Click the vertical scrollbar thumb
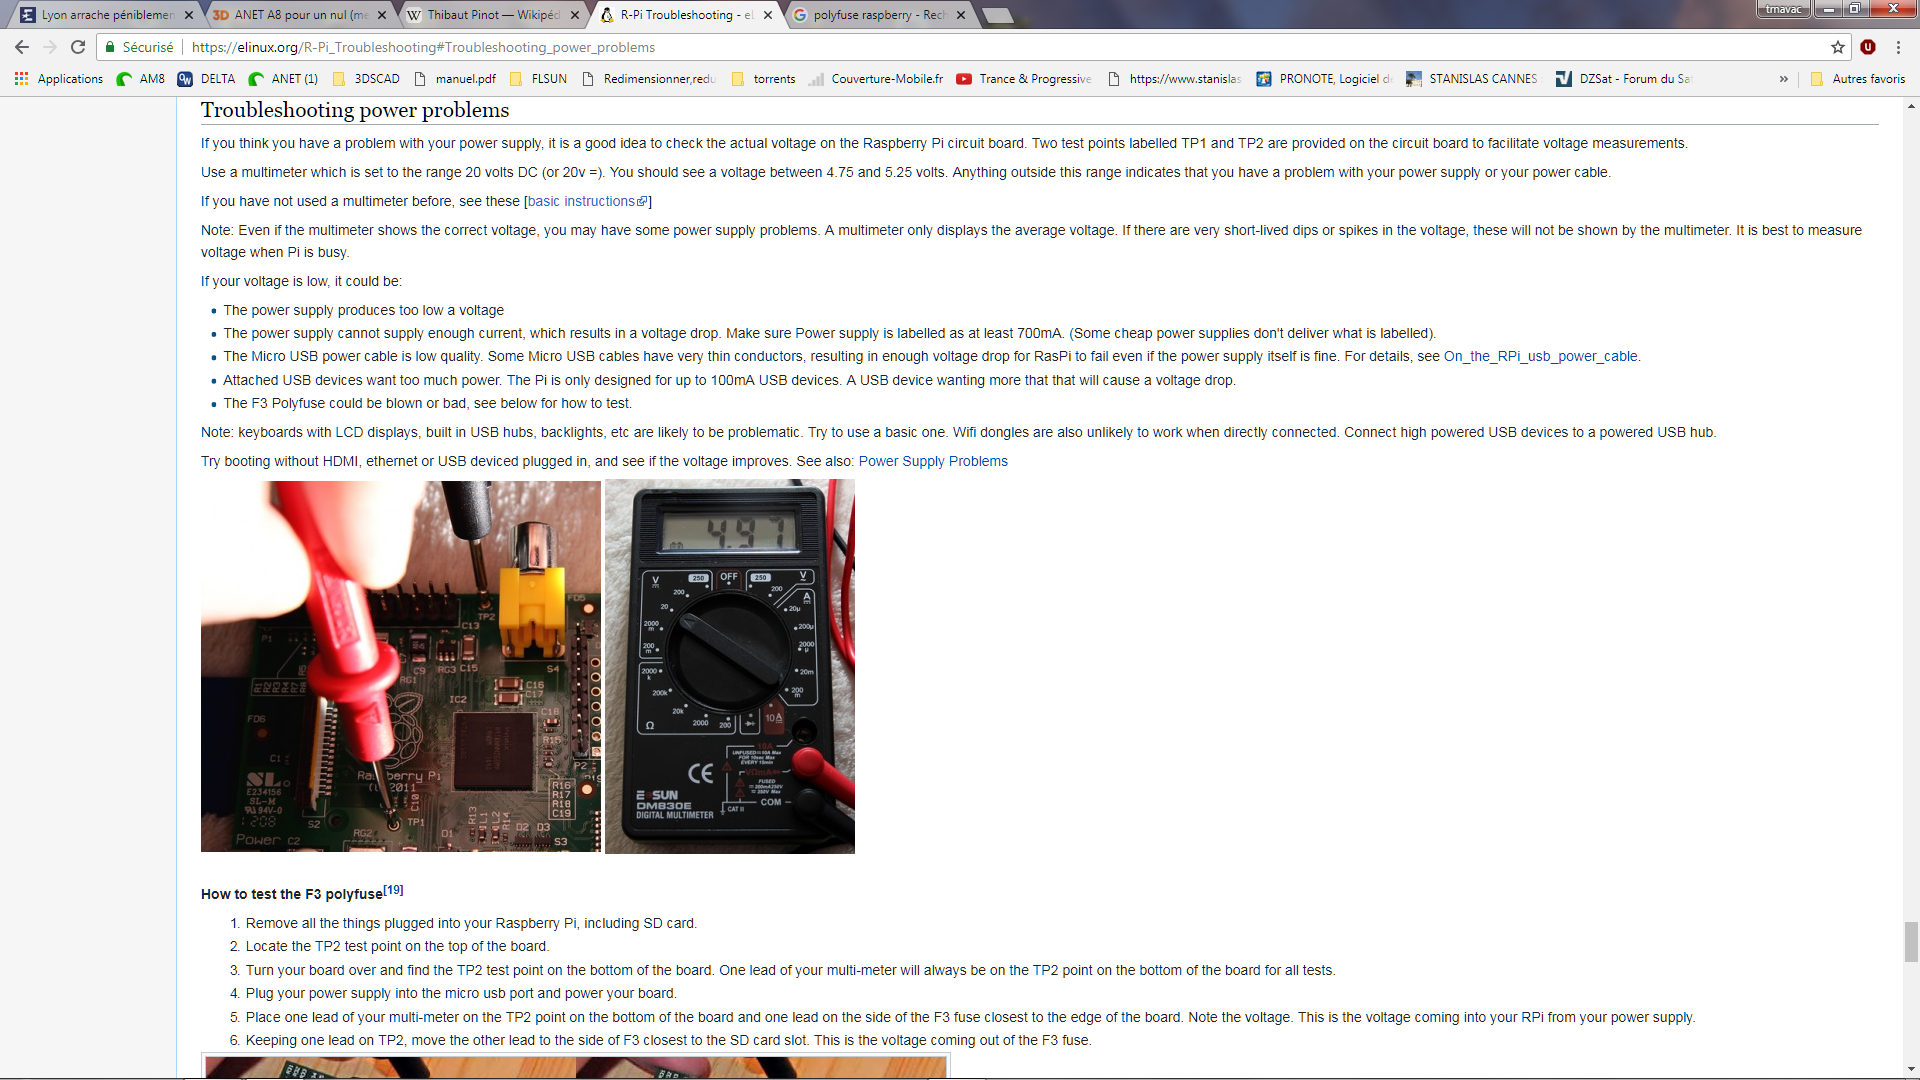 [1911, 941]
